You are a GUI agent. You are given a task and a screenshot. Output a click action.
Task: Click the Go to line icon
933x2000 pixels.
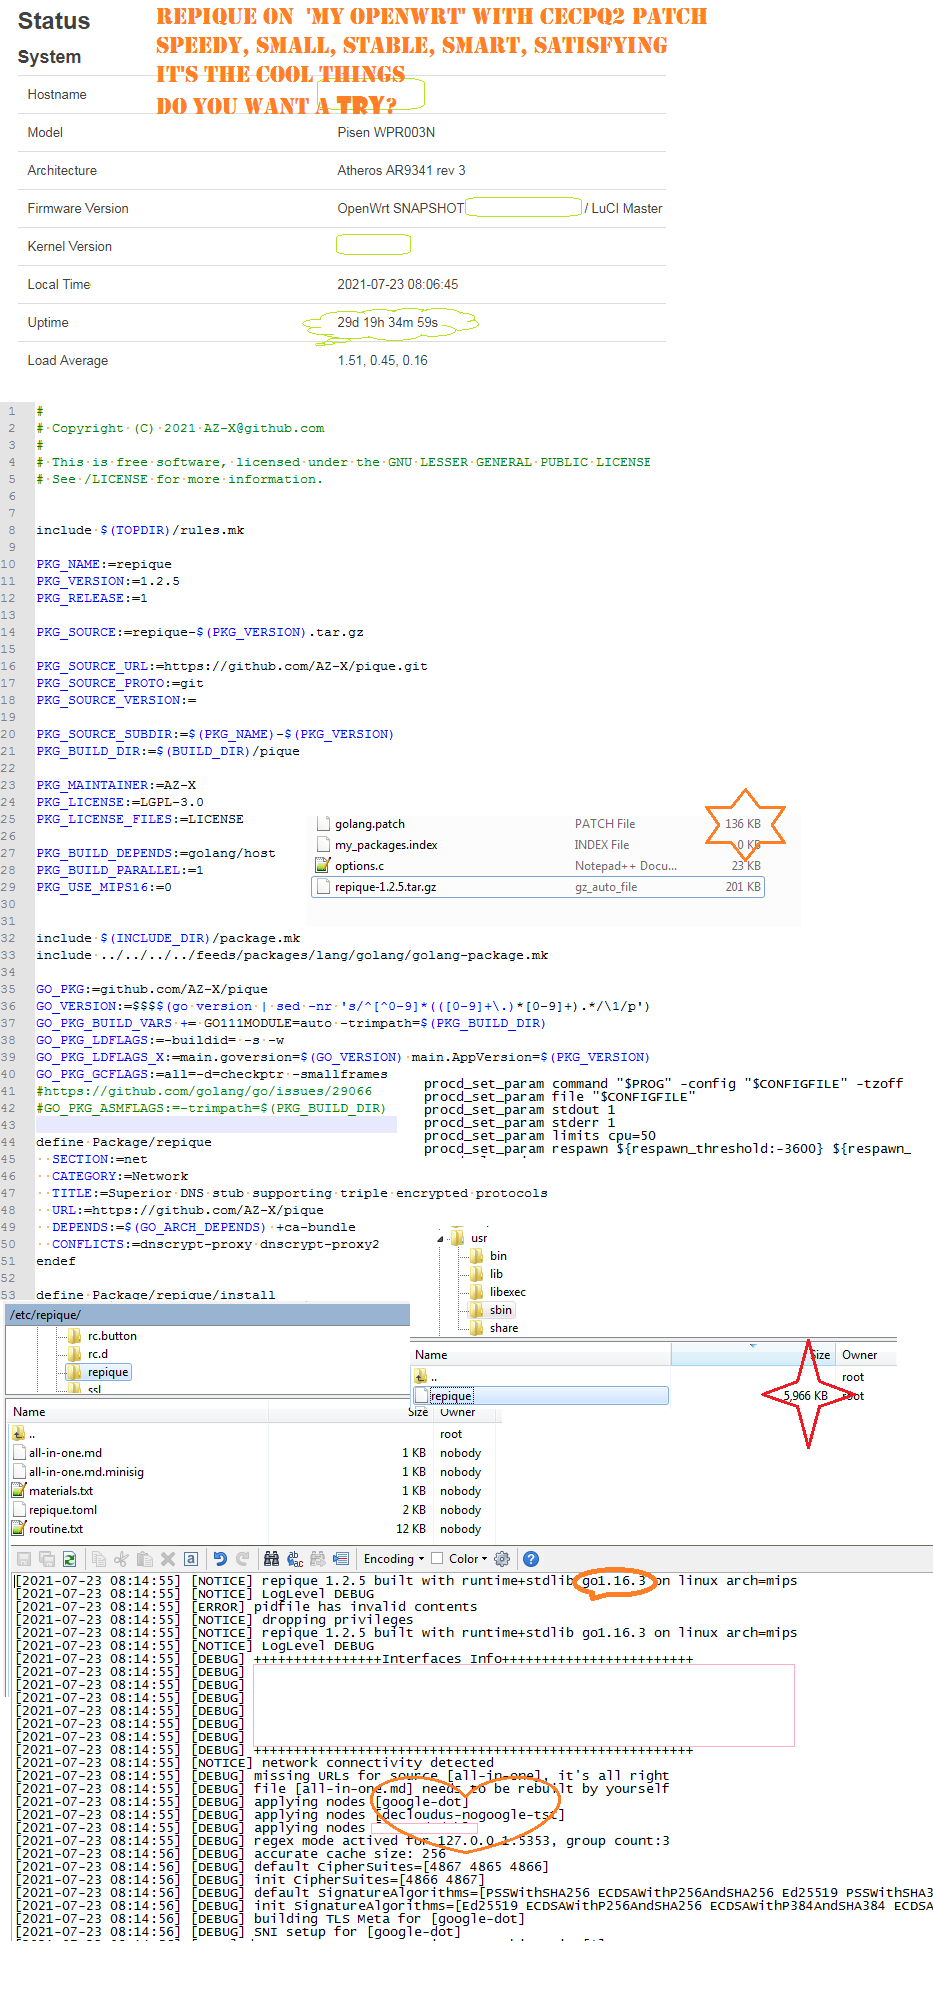tap(341, 1558)
